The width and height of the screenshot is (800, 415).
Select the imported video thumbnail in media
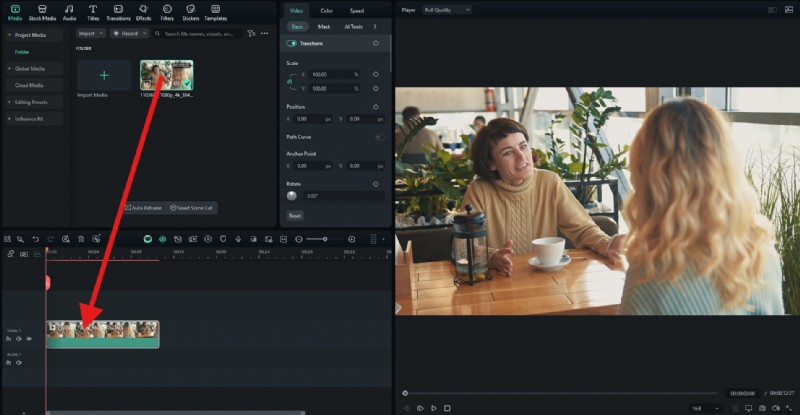167,75
